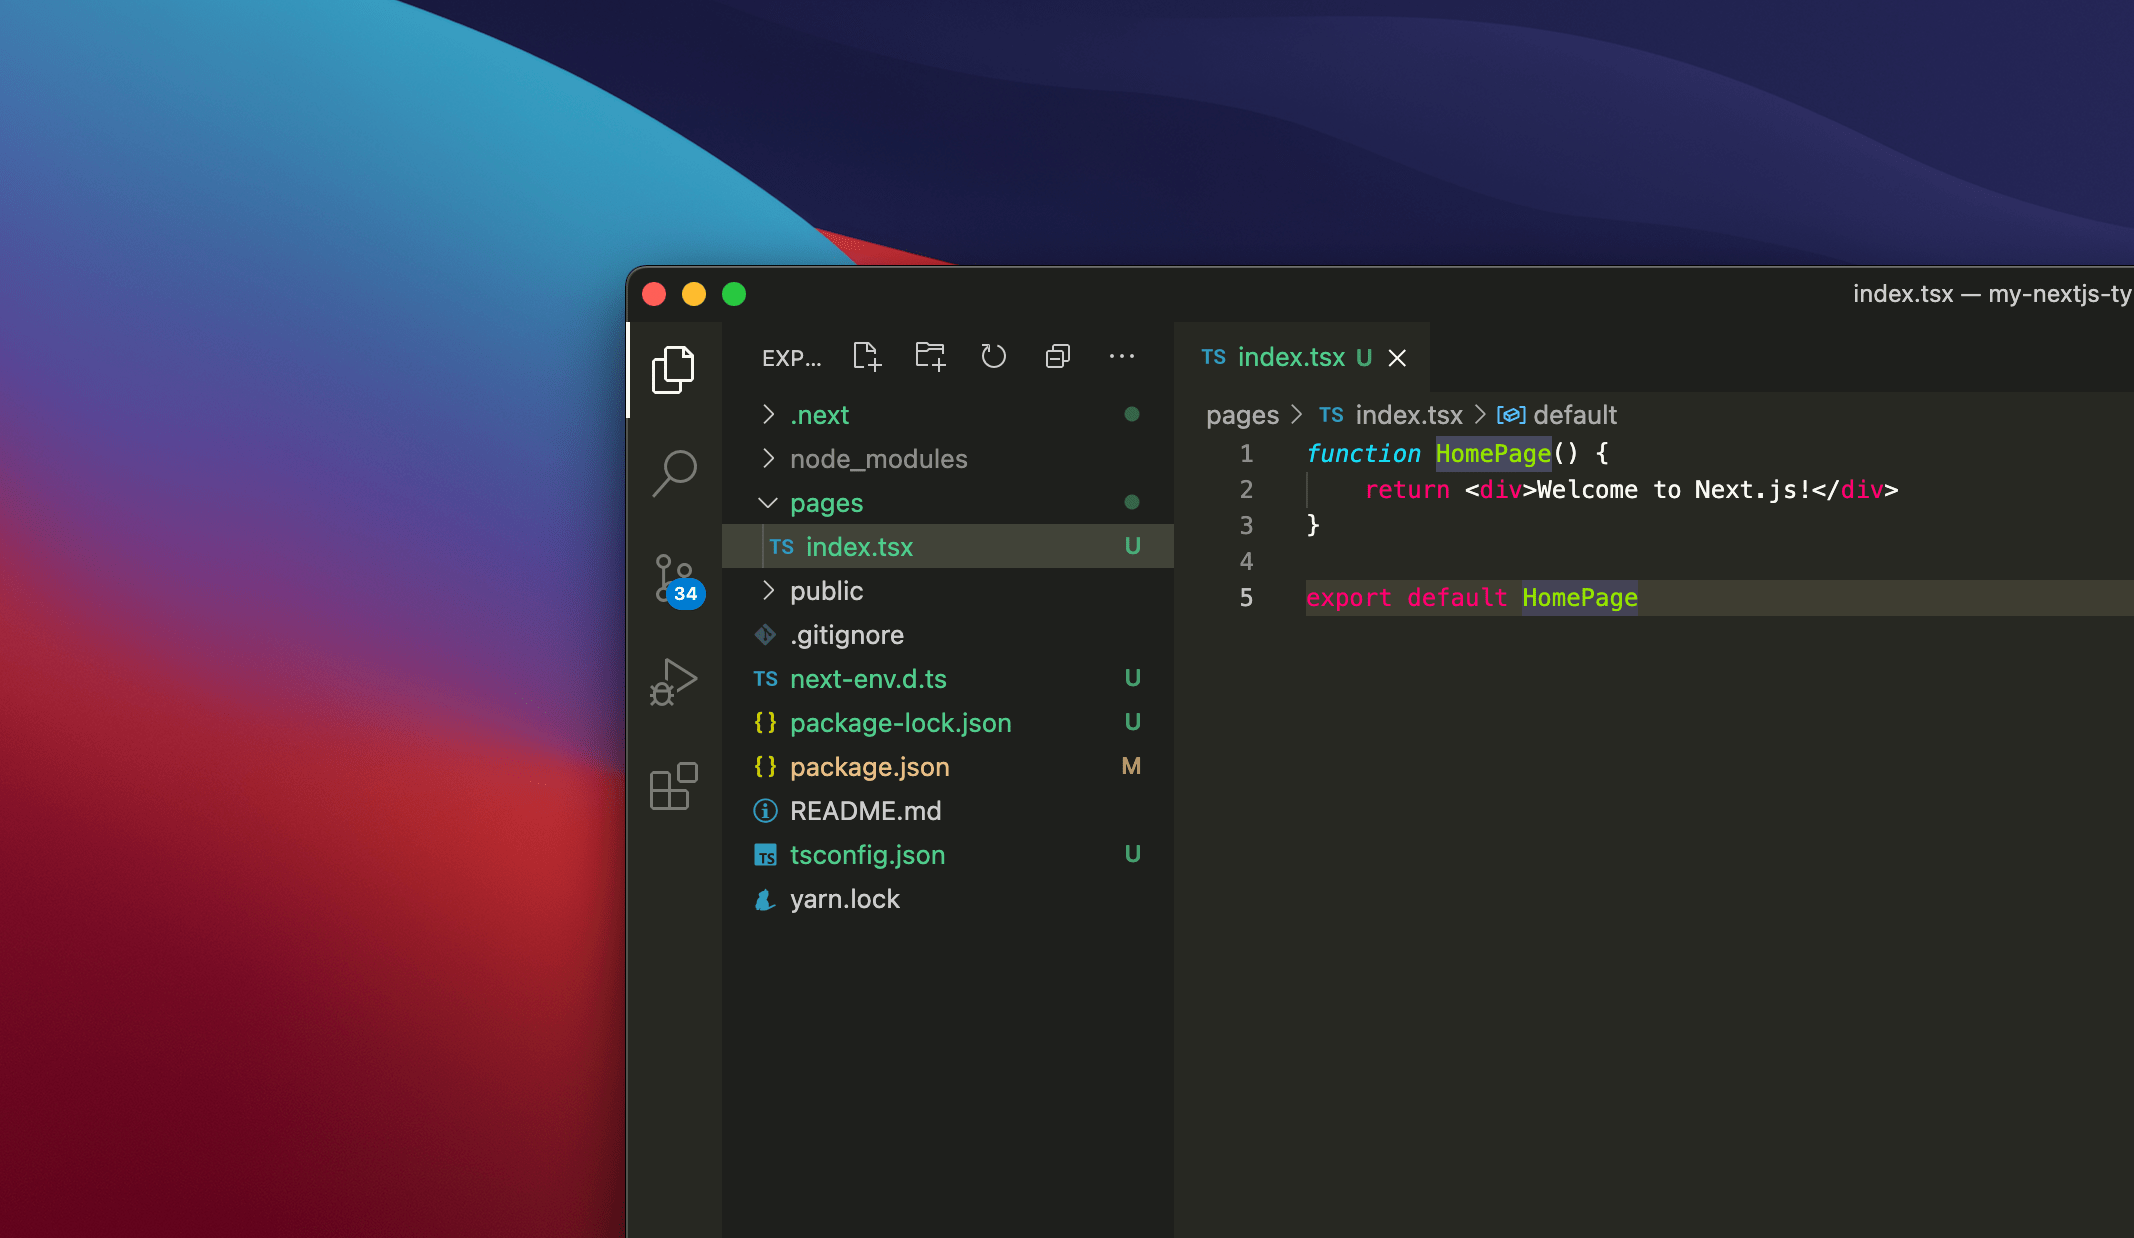Collapse all folders in Explorer
This screenshot has width=2134, height=1238.
tap(1057, 356)
